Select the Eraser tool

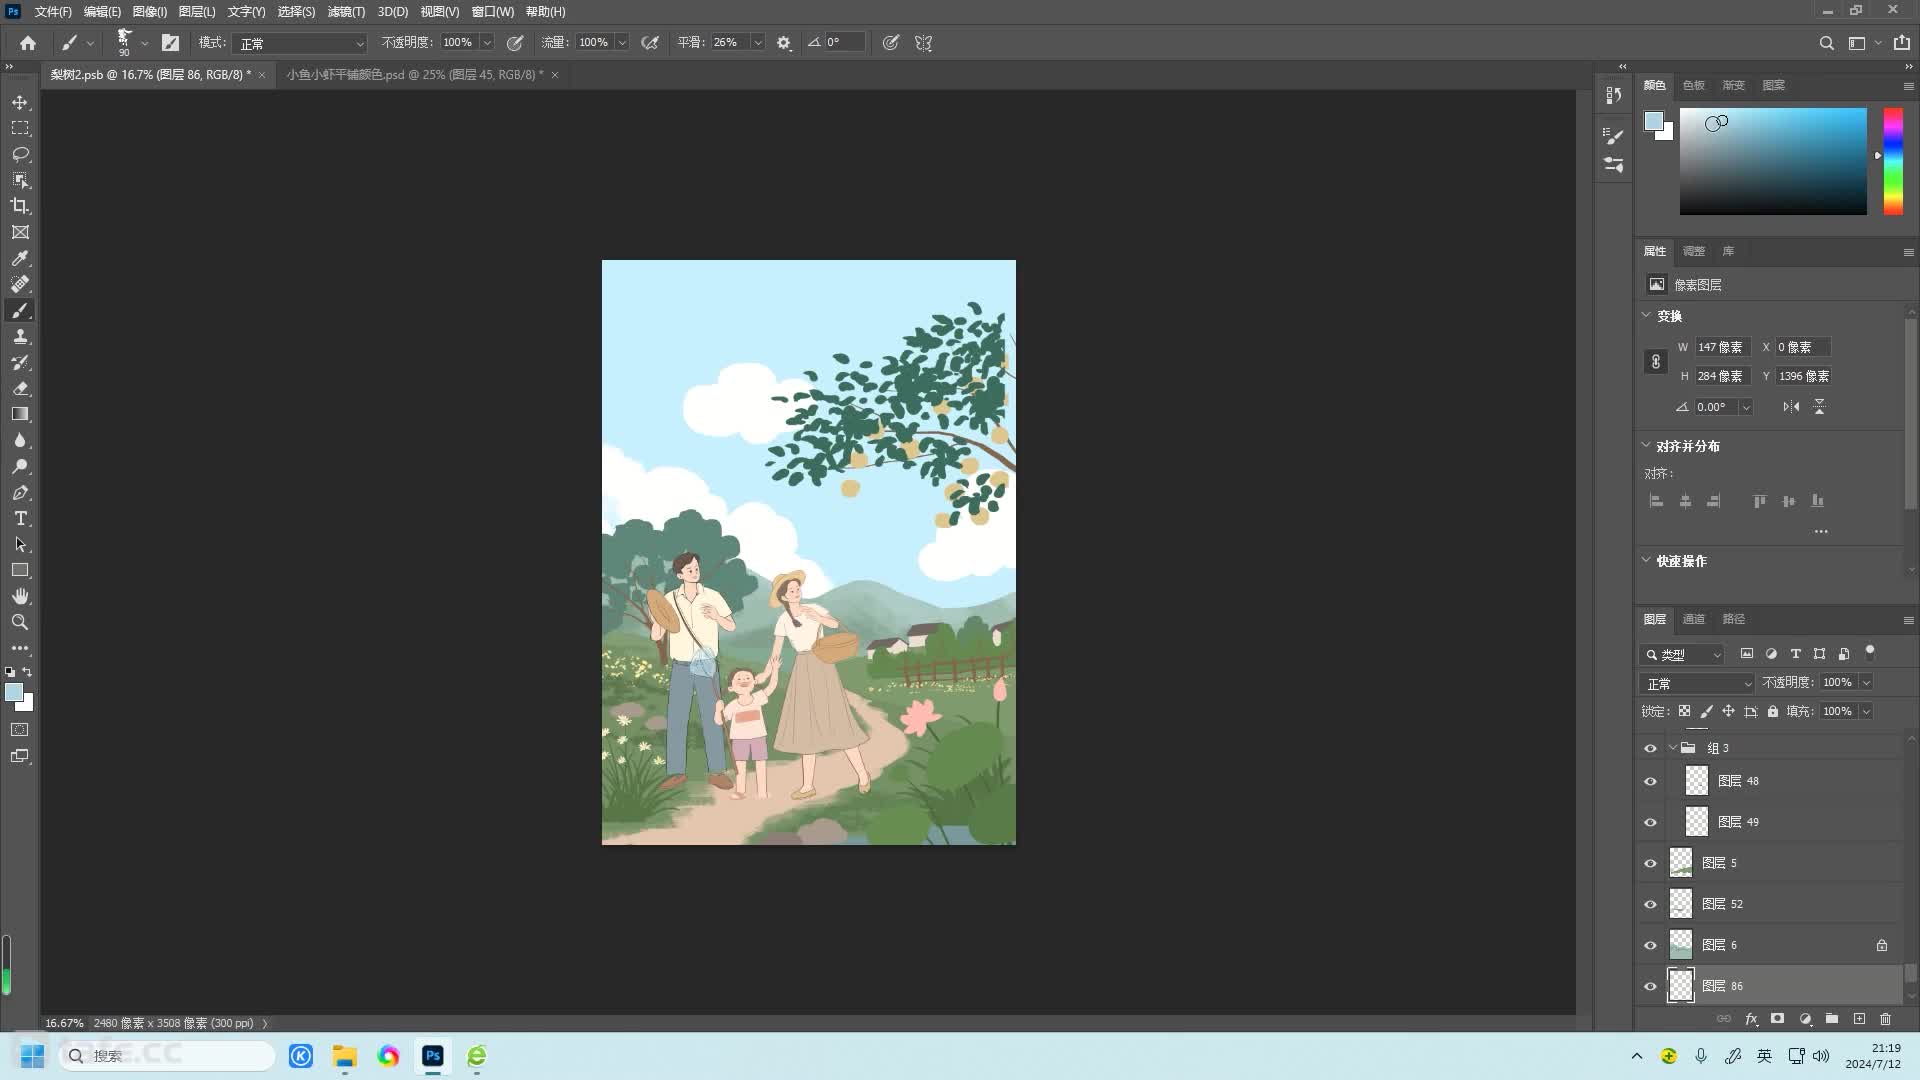20,389
